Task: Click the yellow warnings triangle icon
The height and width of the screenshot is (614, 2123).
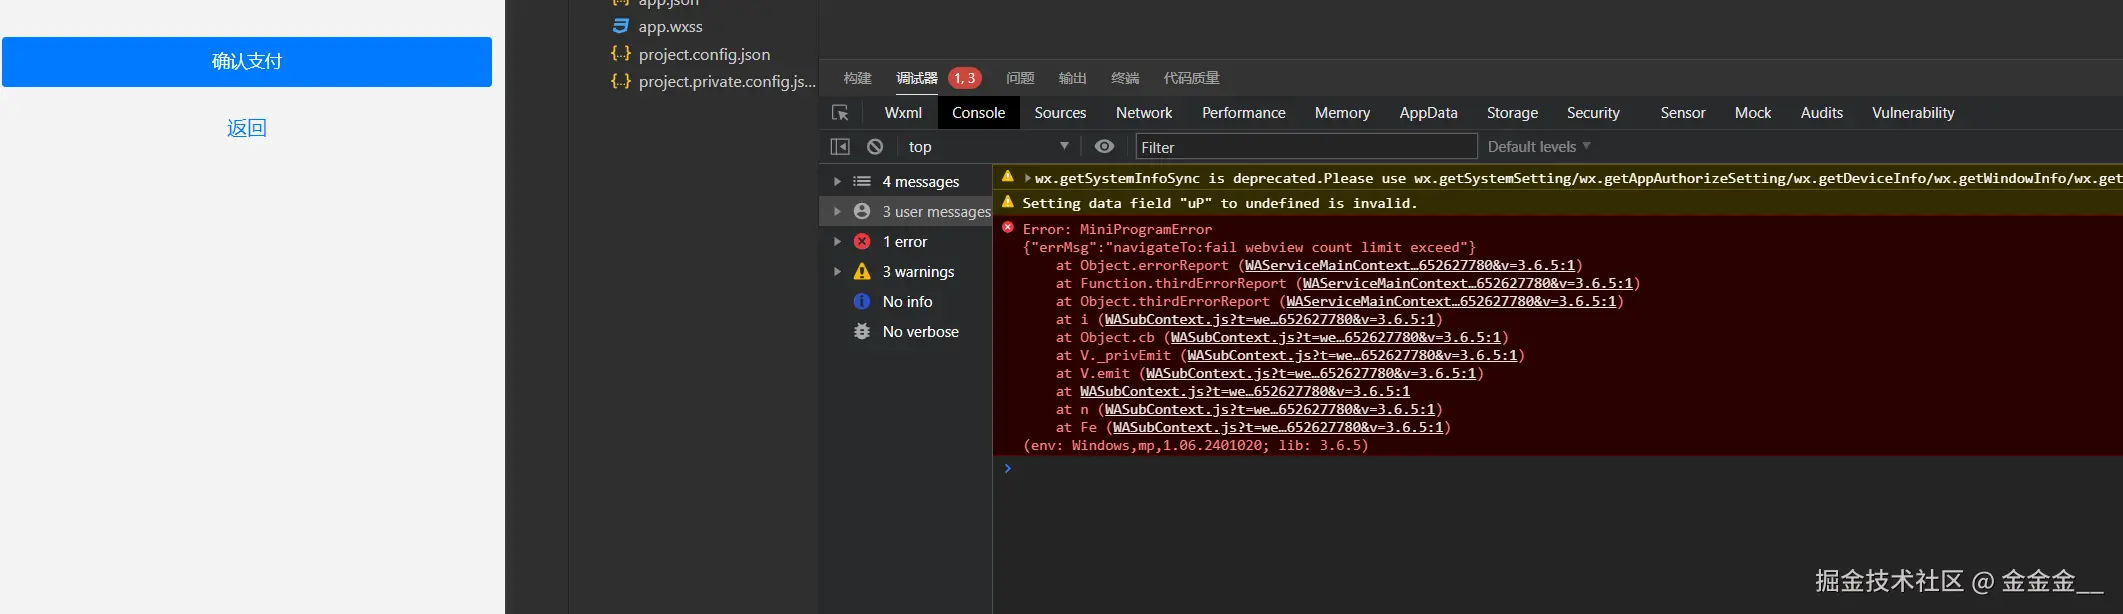Action: coord(862,272)
